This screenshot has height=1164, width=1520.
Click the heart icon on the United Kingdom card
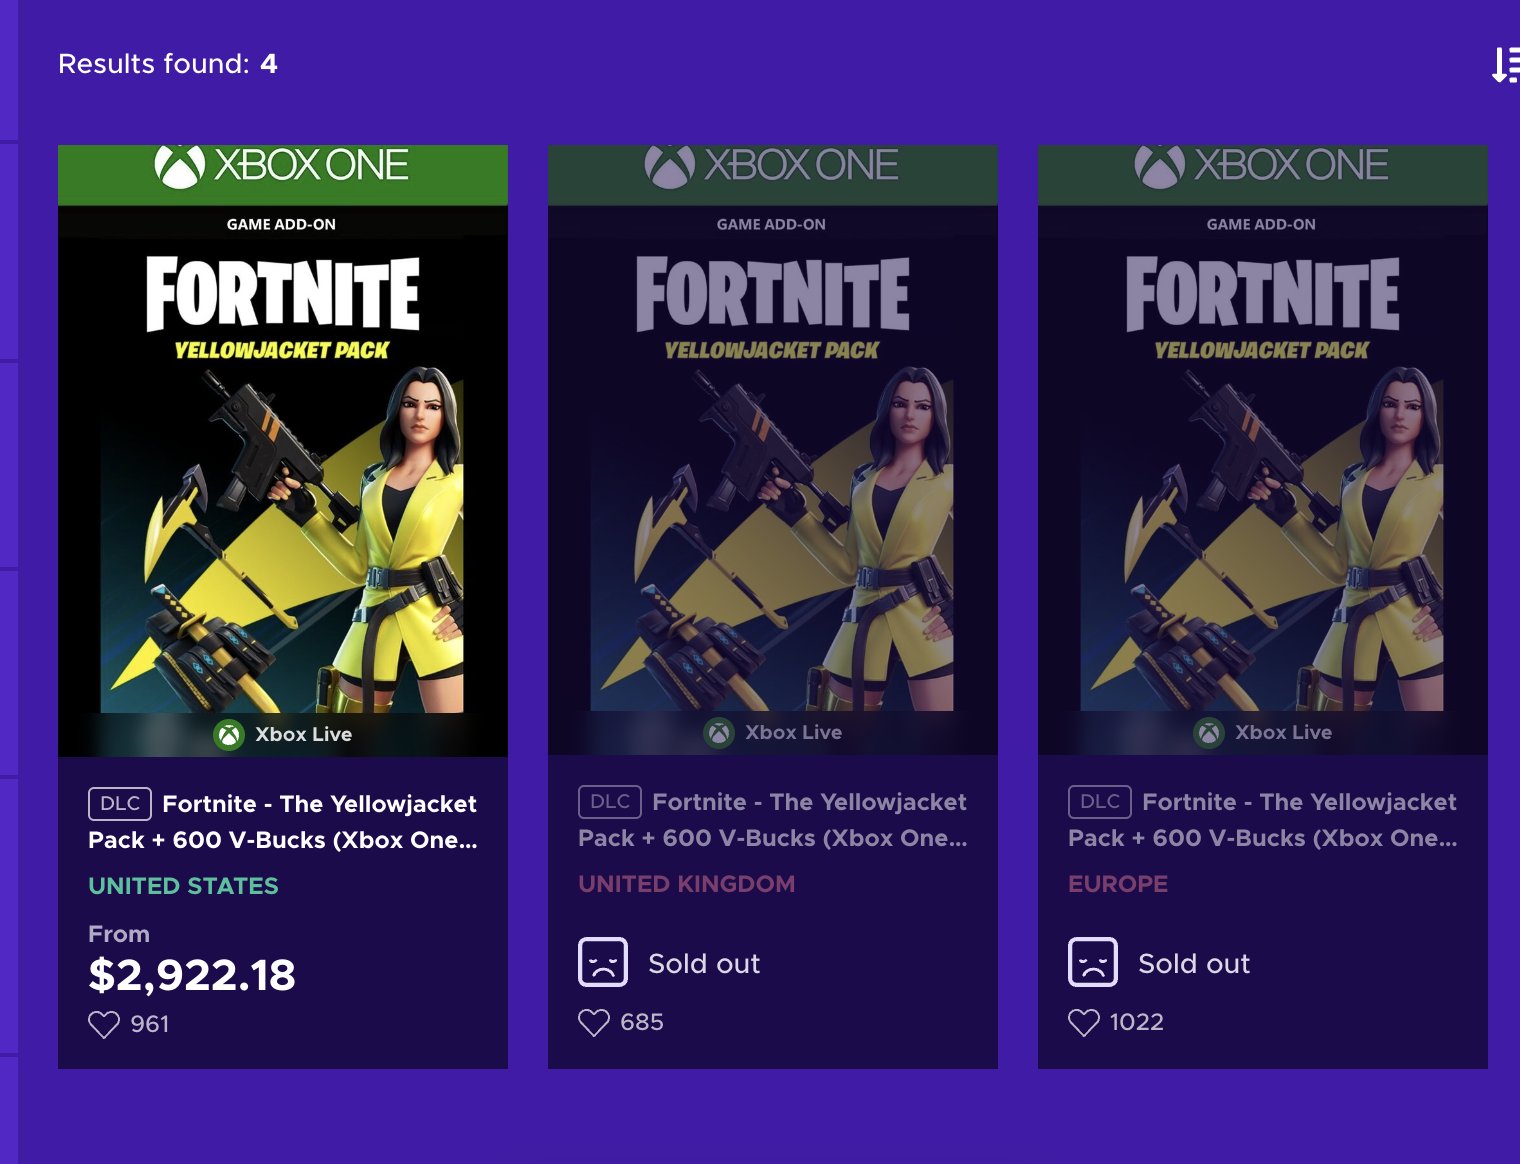click(x=594, y=1022)
